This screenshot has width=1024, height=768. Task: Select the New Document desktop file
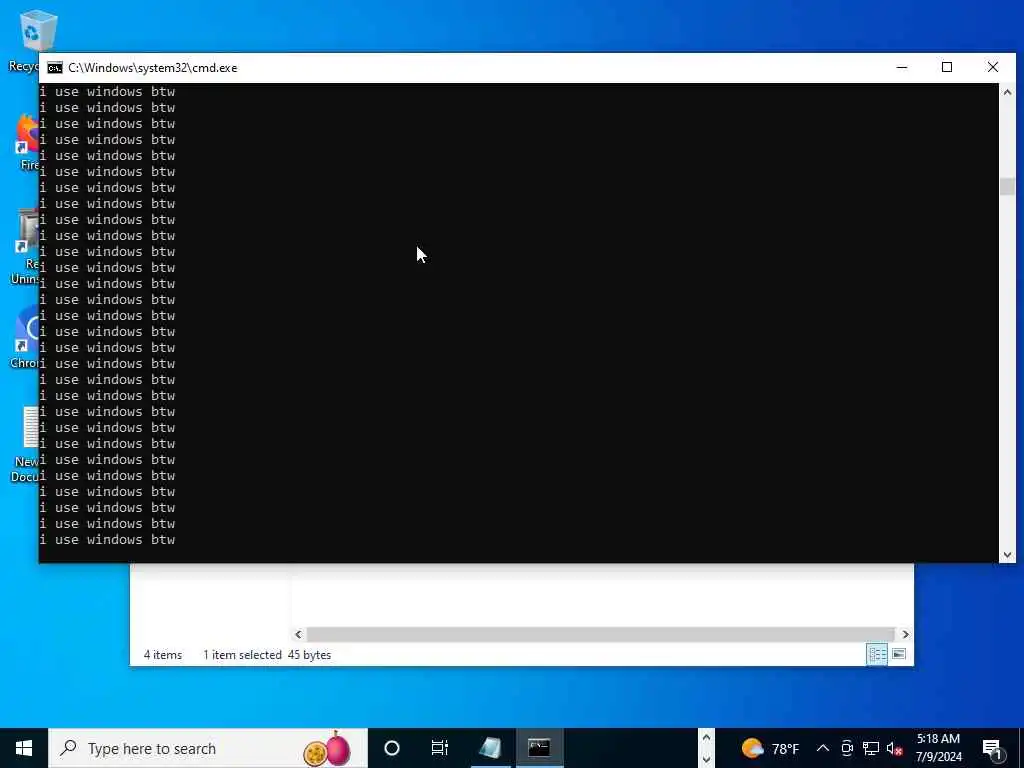pos(25,444)
